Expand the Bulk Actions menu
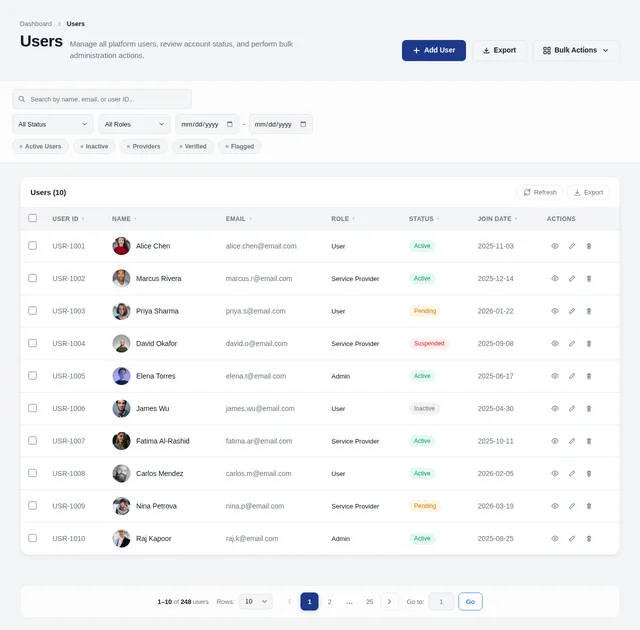The width and height of the screenshot is (640, 630). [576, 51]
